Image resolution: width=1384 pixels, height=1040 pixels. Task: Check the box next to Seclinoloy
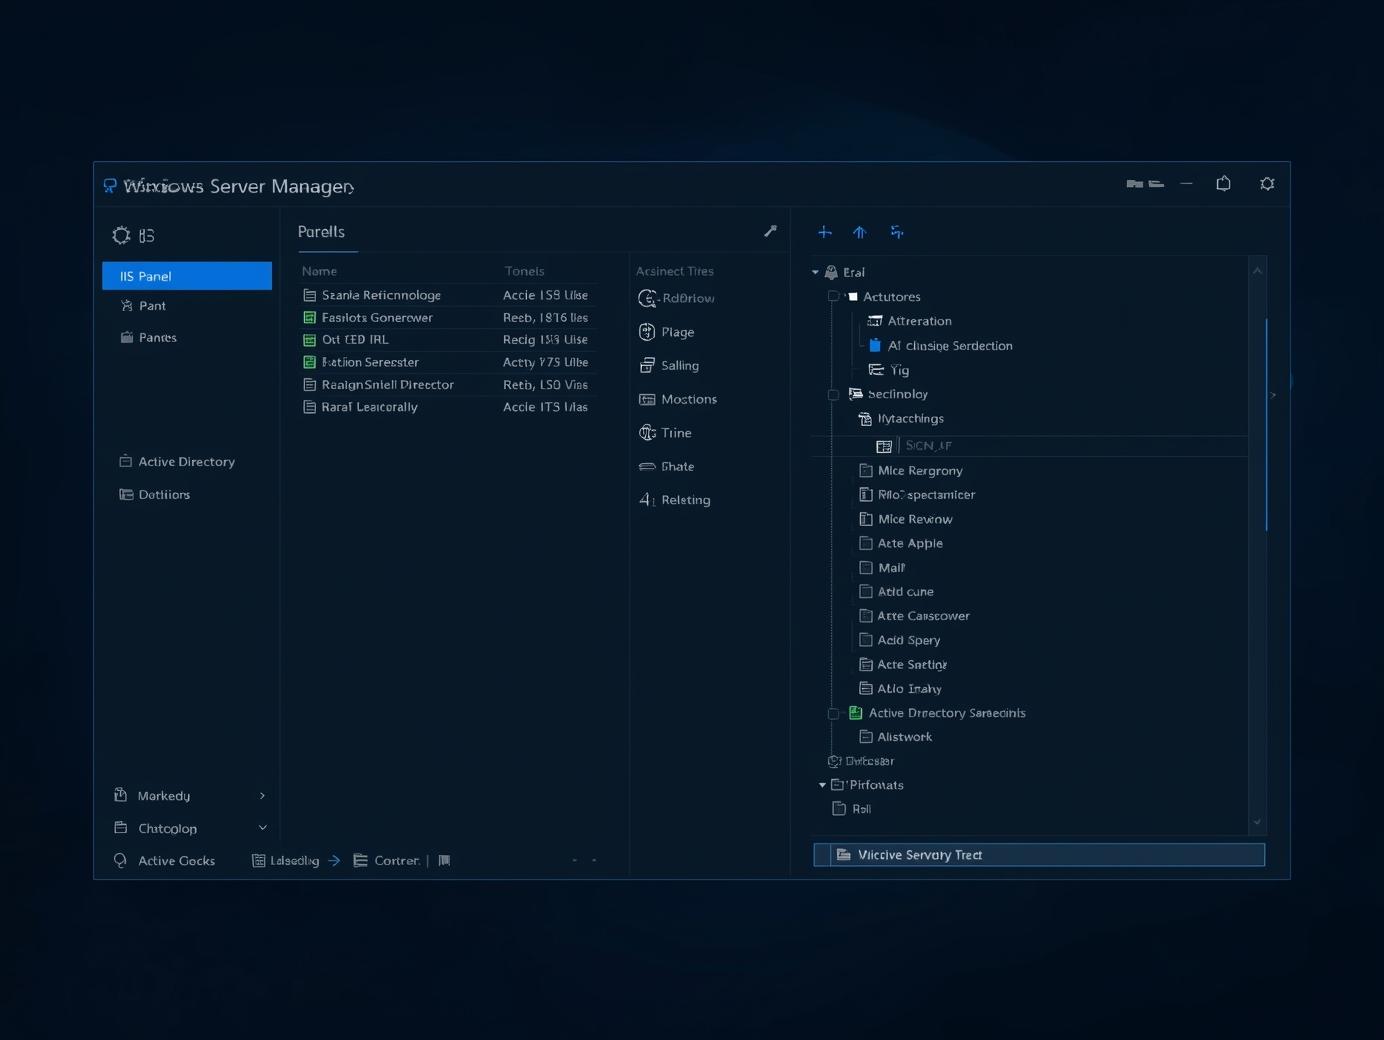tap(833, 394)
